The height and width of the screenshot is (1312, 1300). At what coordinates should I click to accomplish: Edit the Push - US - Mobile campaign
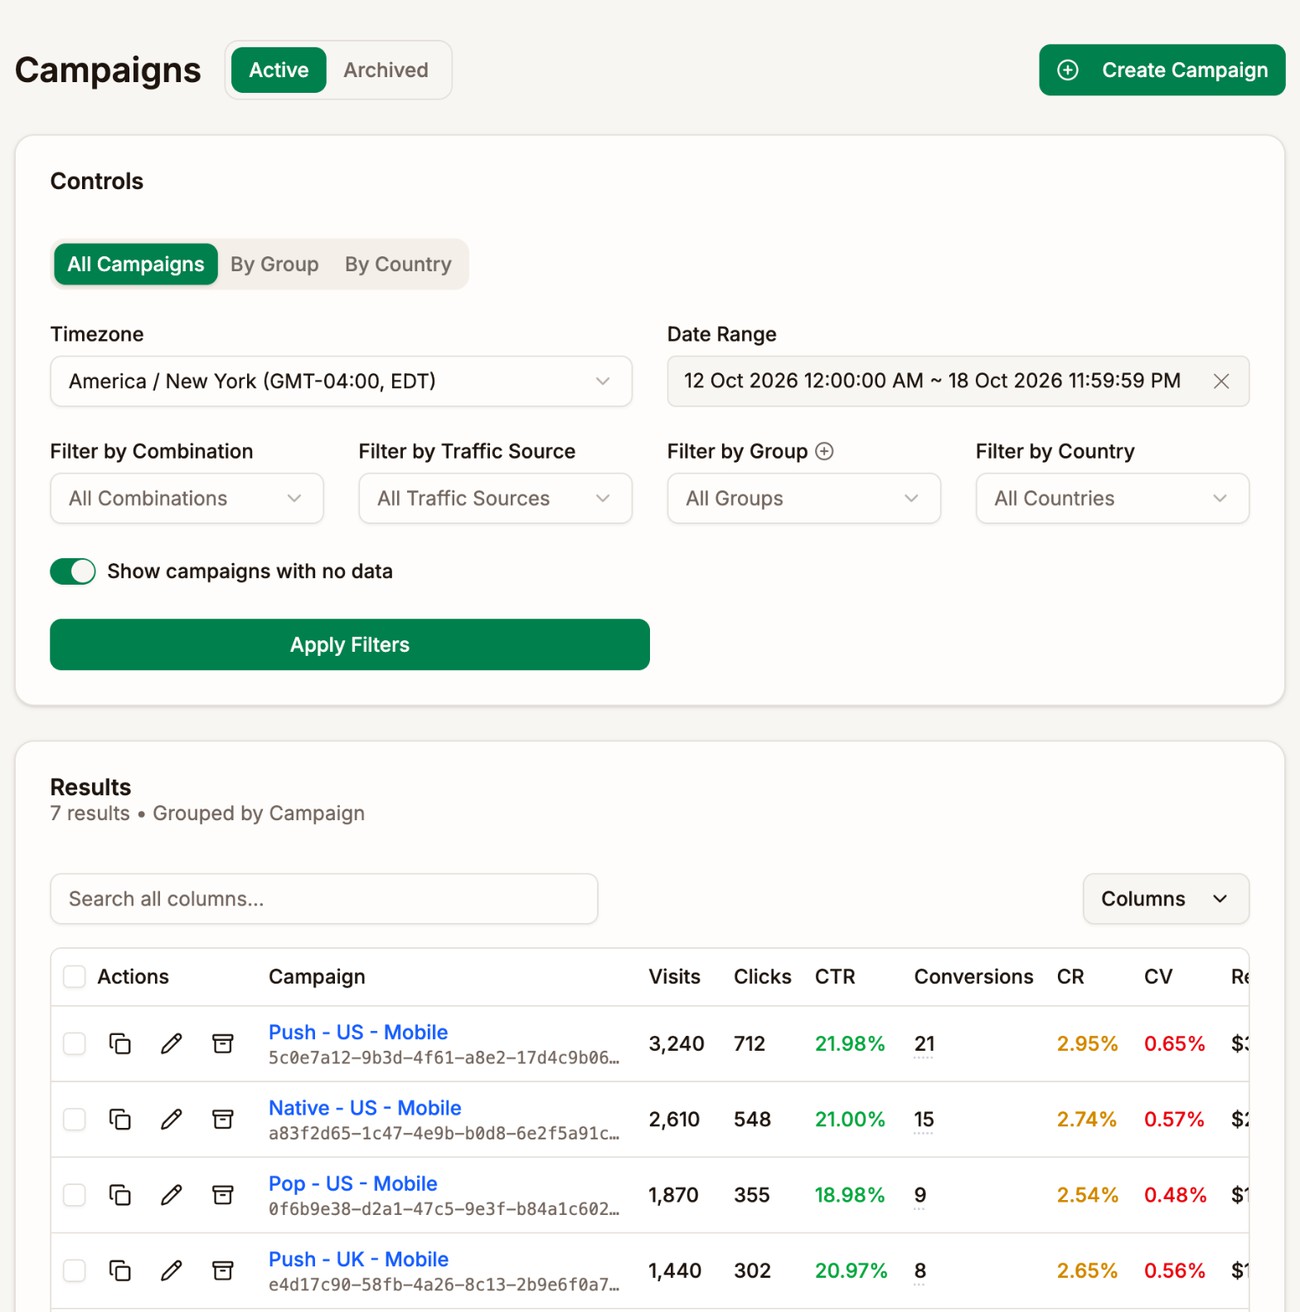click(x=171, y=1043)
